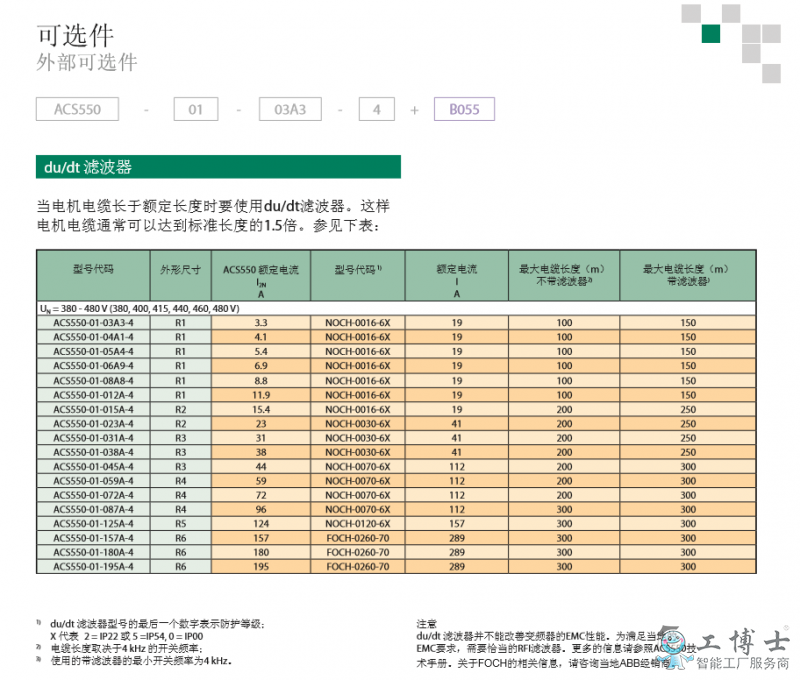Select model code "ACS550-01-05A4-4"

pos(93,351)
